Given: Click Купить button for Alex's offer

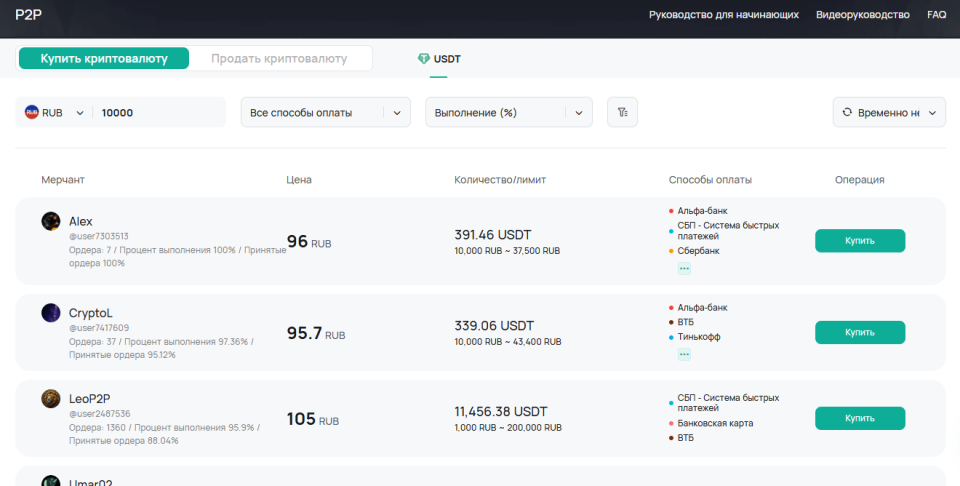Looking at the screenshot, I should click(x=859, y=241).
